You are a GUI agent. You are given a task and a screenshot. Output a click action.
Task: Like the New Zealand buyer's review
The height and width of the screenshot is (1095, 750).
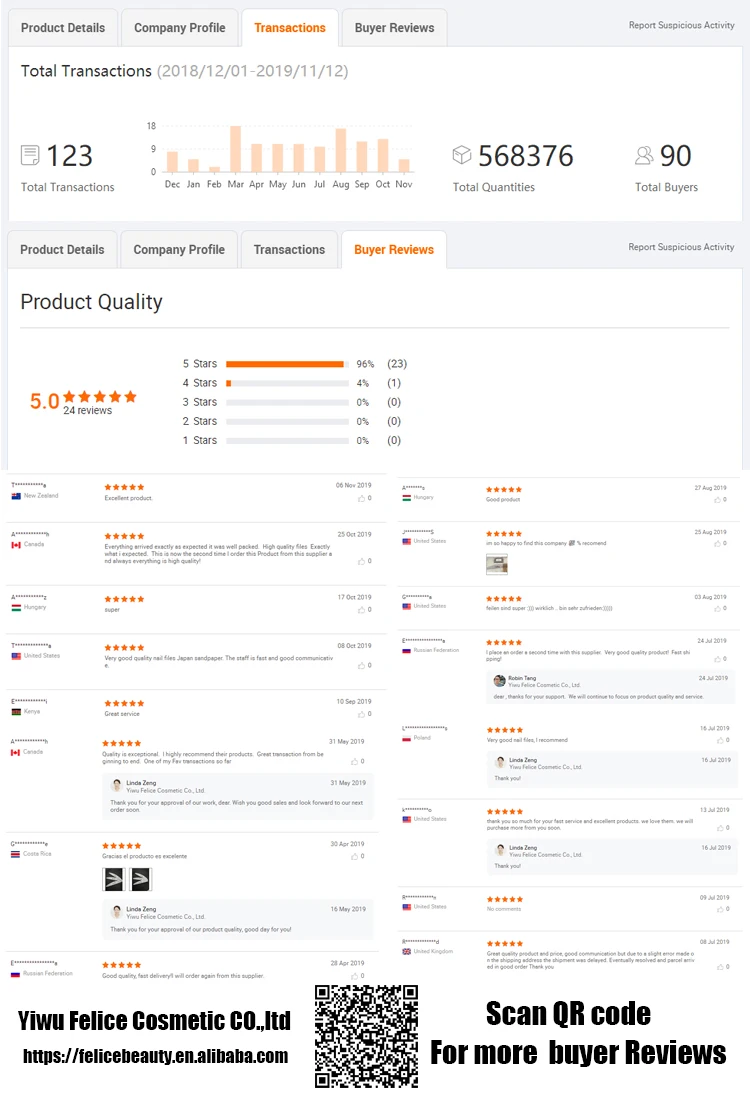[x=362, y=498]
